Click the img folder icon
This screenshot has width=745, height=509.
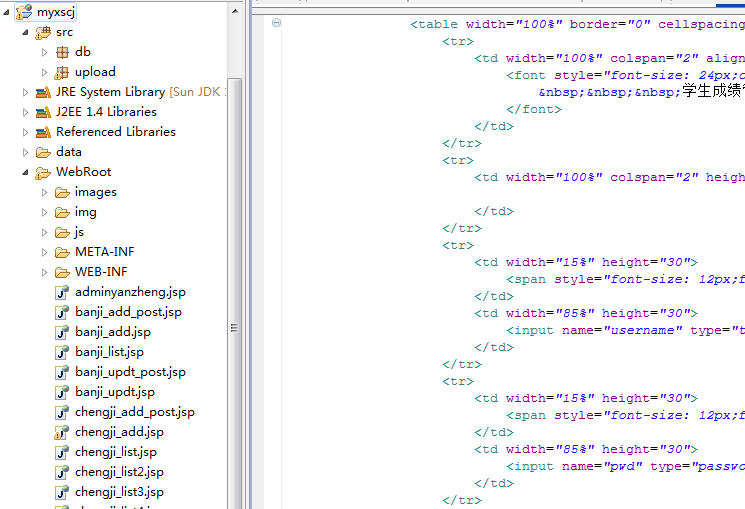tap(62, 212)
